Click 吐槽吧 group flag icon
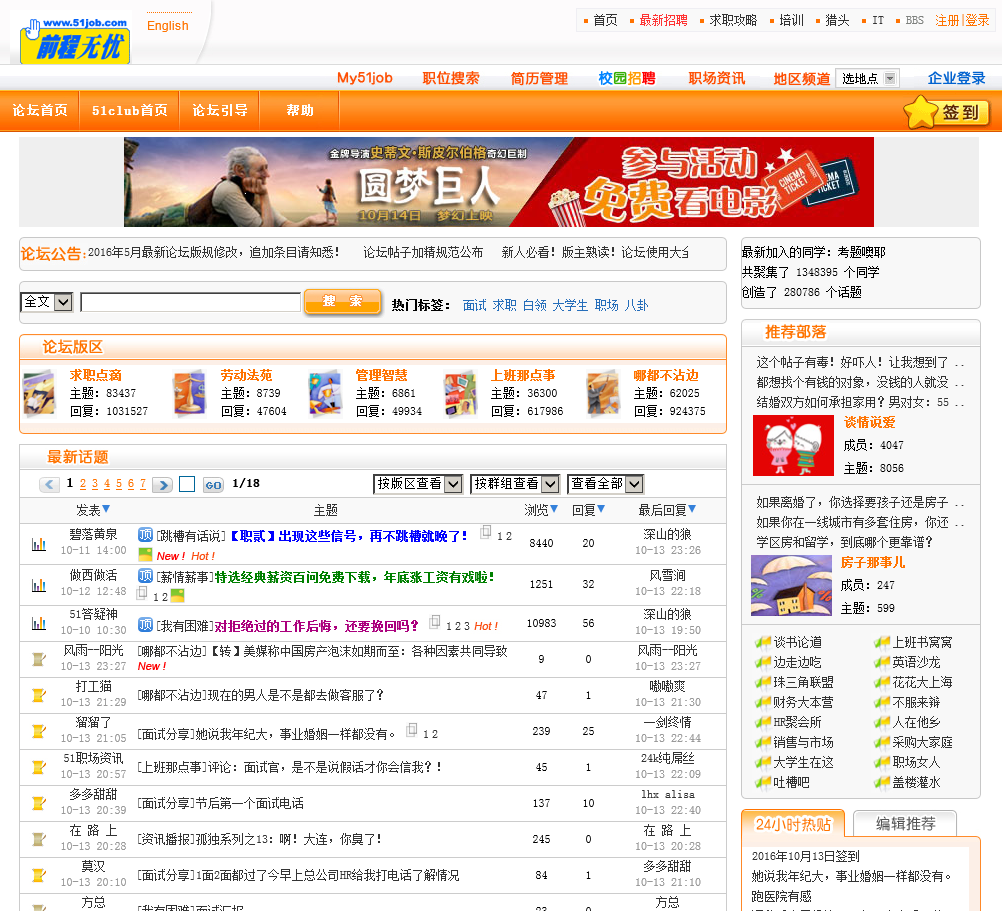The image size is (1002, 911). tap(763, 783)
